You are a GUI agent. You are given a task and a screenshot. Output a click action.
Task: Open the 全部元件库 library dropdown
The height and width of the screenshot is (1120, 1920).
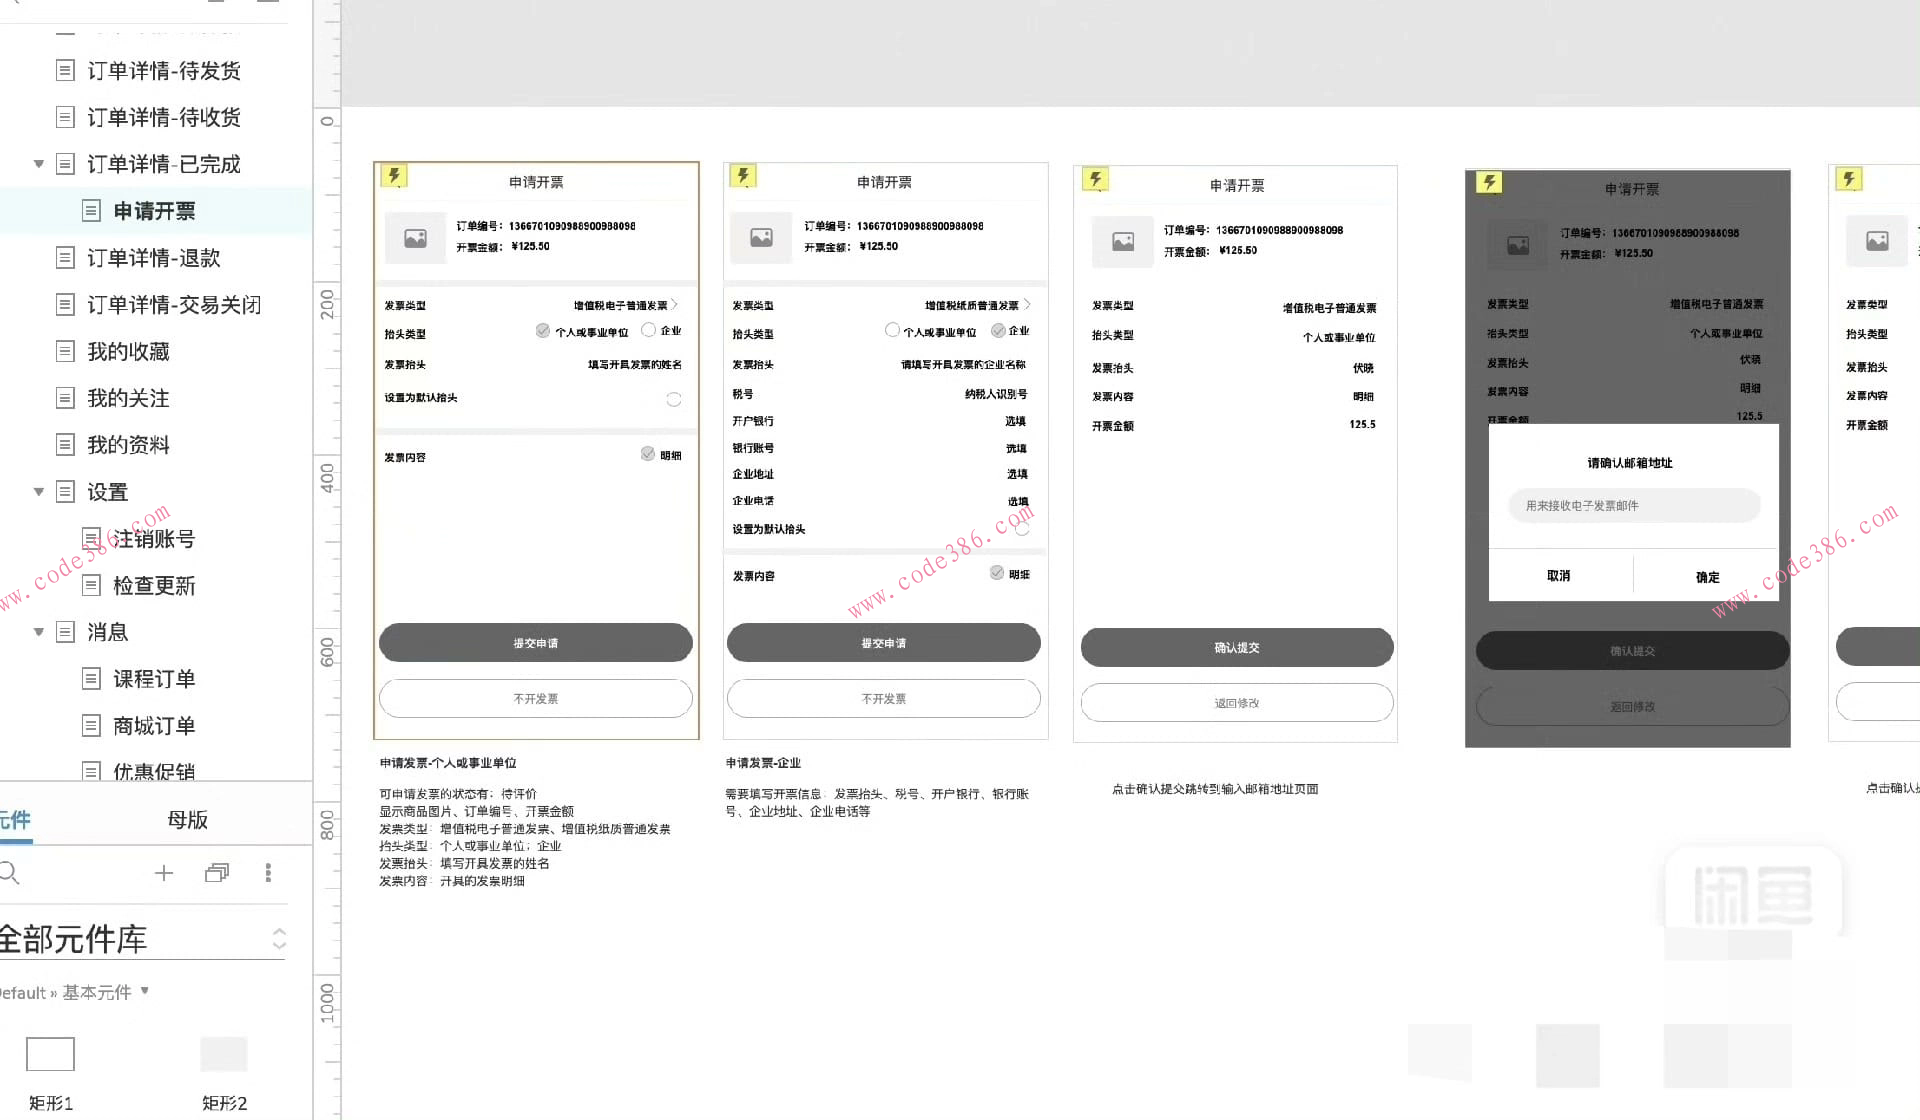[x=279, y=938]
